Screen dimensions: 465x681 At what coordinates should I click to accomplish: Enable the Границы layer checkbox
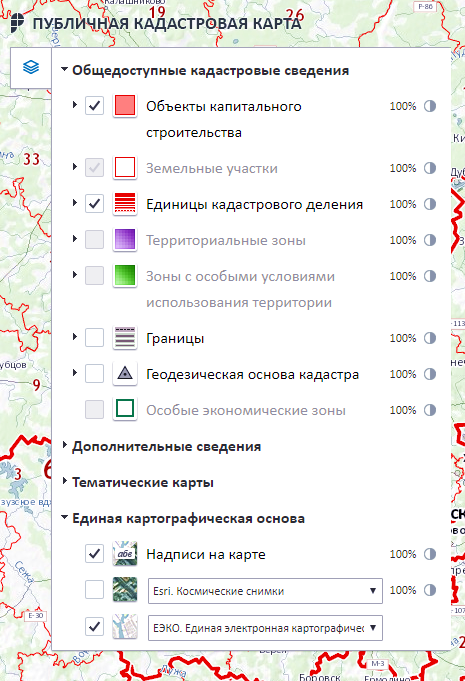tap(94, 337)
